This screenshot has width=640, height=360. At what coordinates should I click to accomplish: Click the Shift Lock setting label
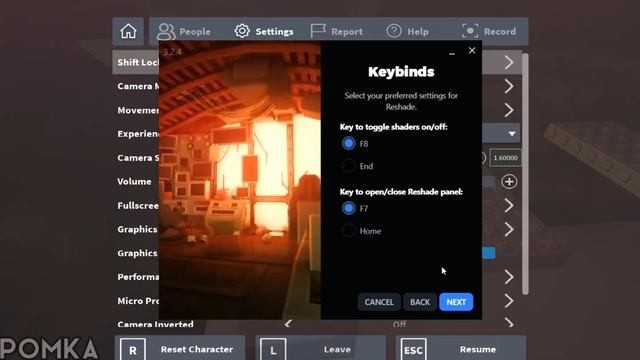coord(138,62)
